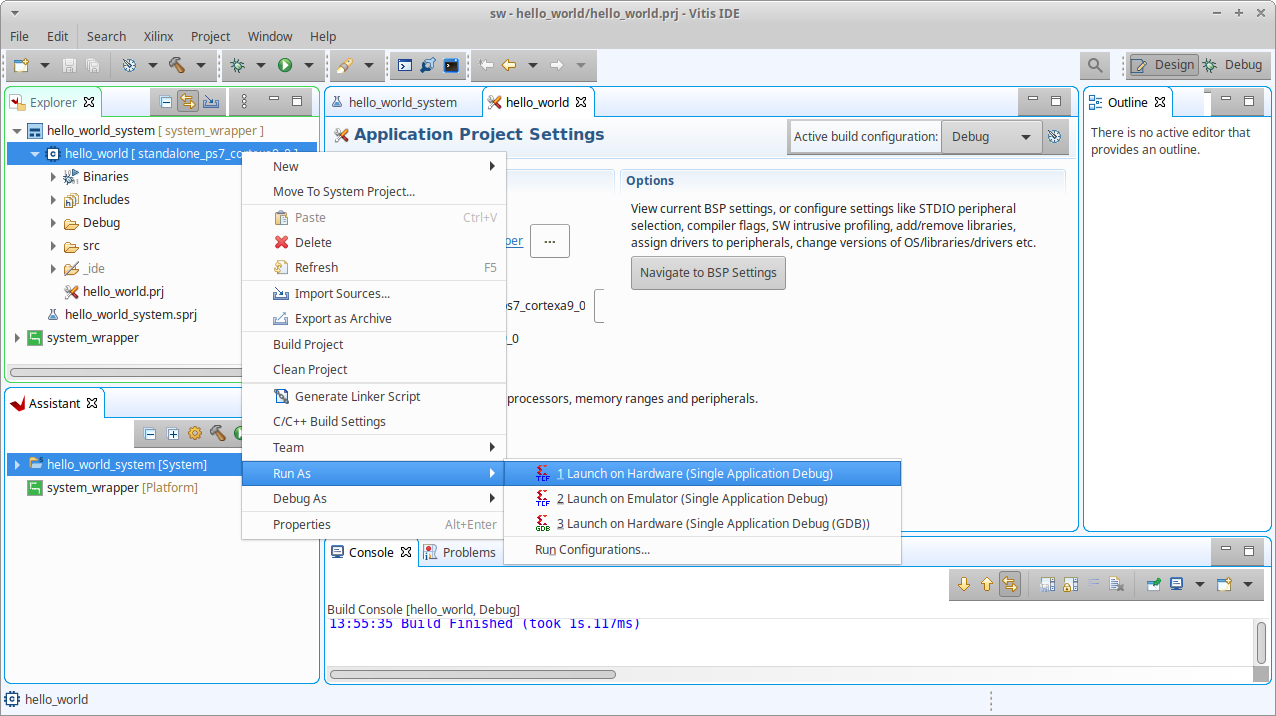Click the hammer Build icon in main toolbar
The width and height of the screenshot is (1276, 716).
(x=177, y=65)
